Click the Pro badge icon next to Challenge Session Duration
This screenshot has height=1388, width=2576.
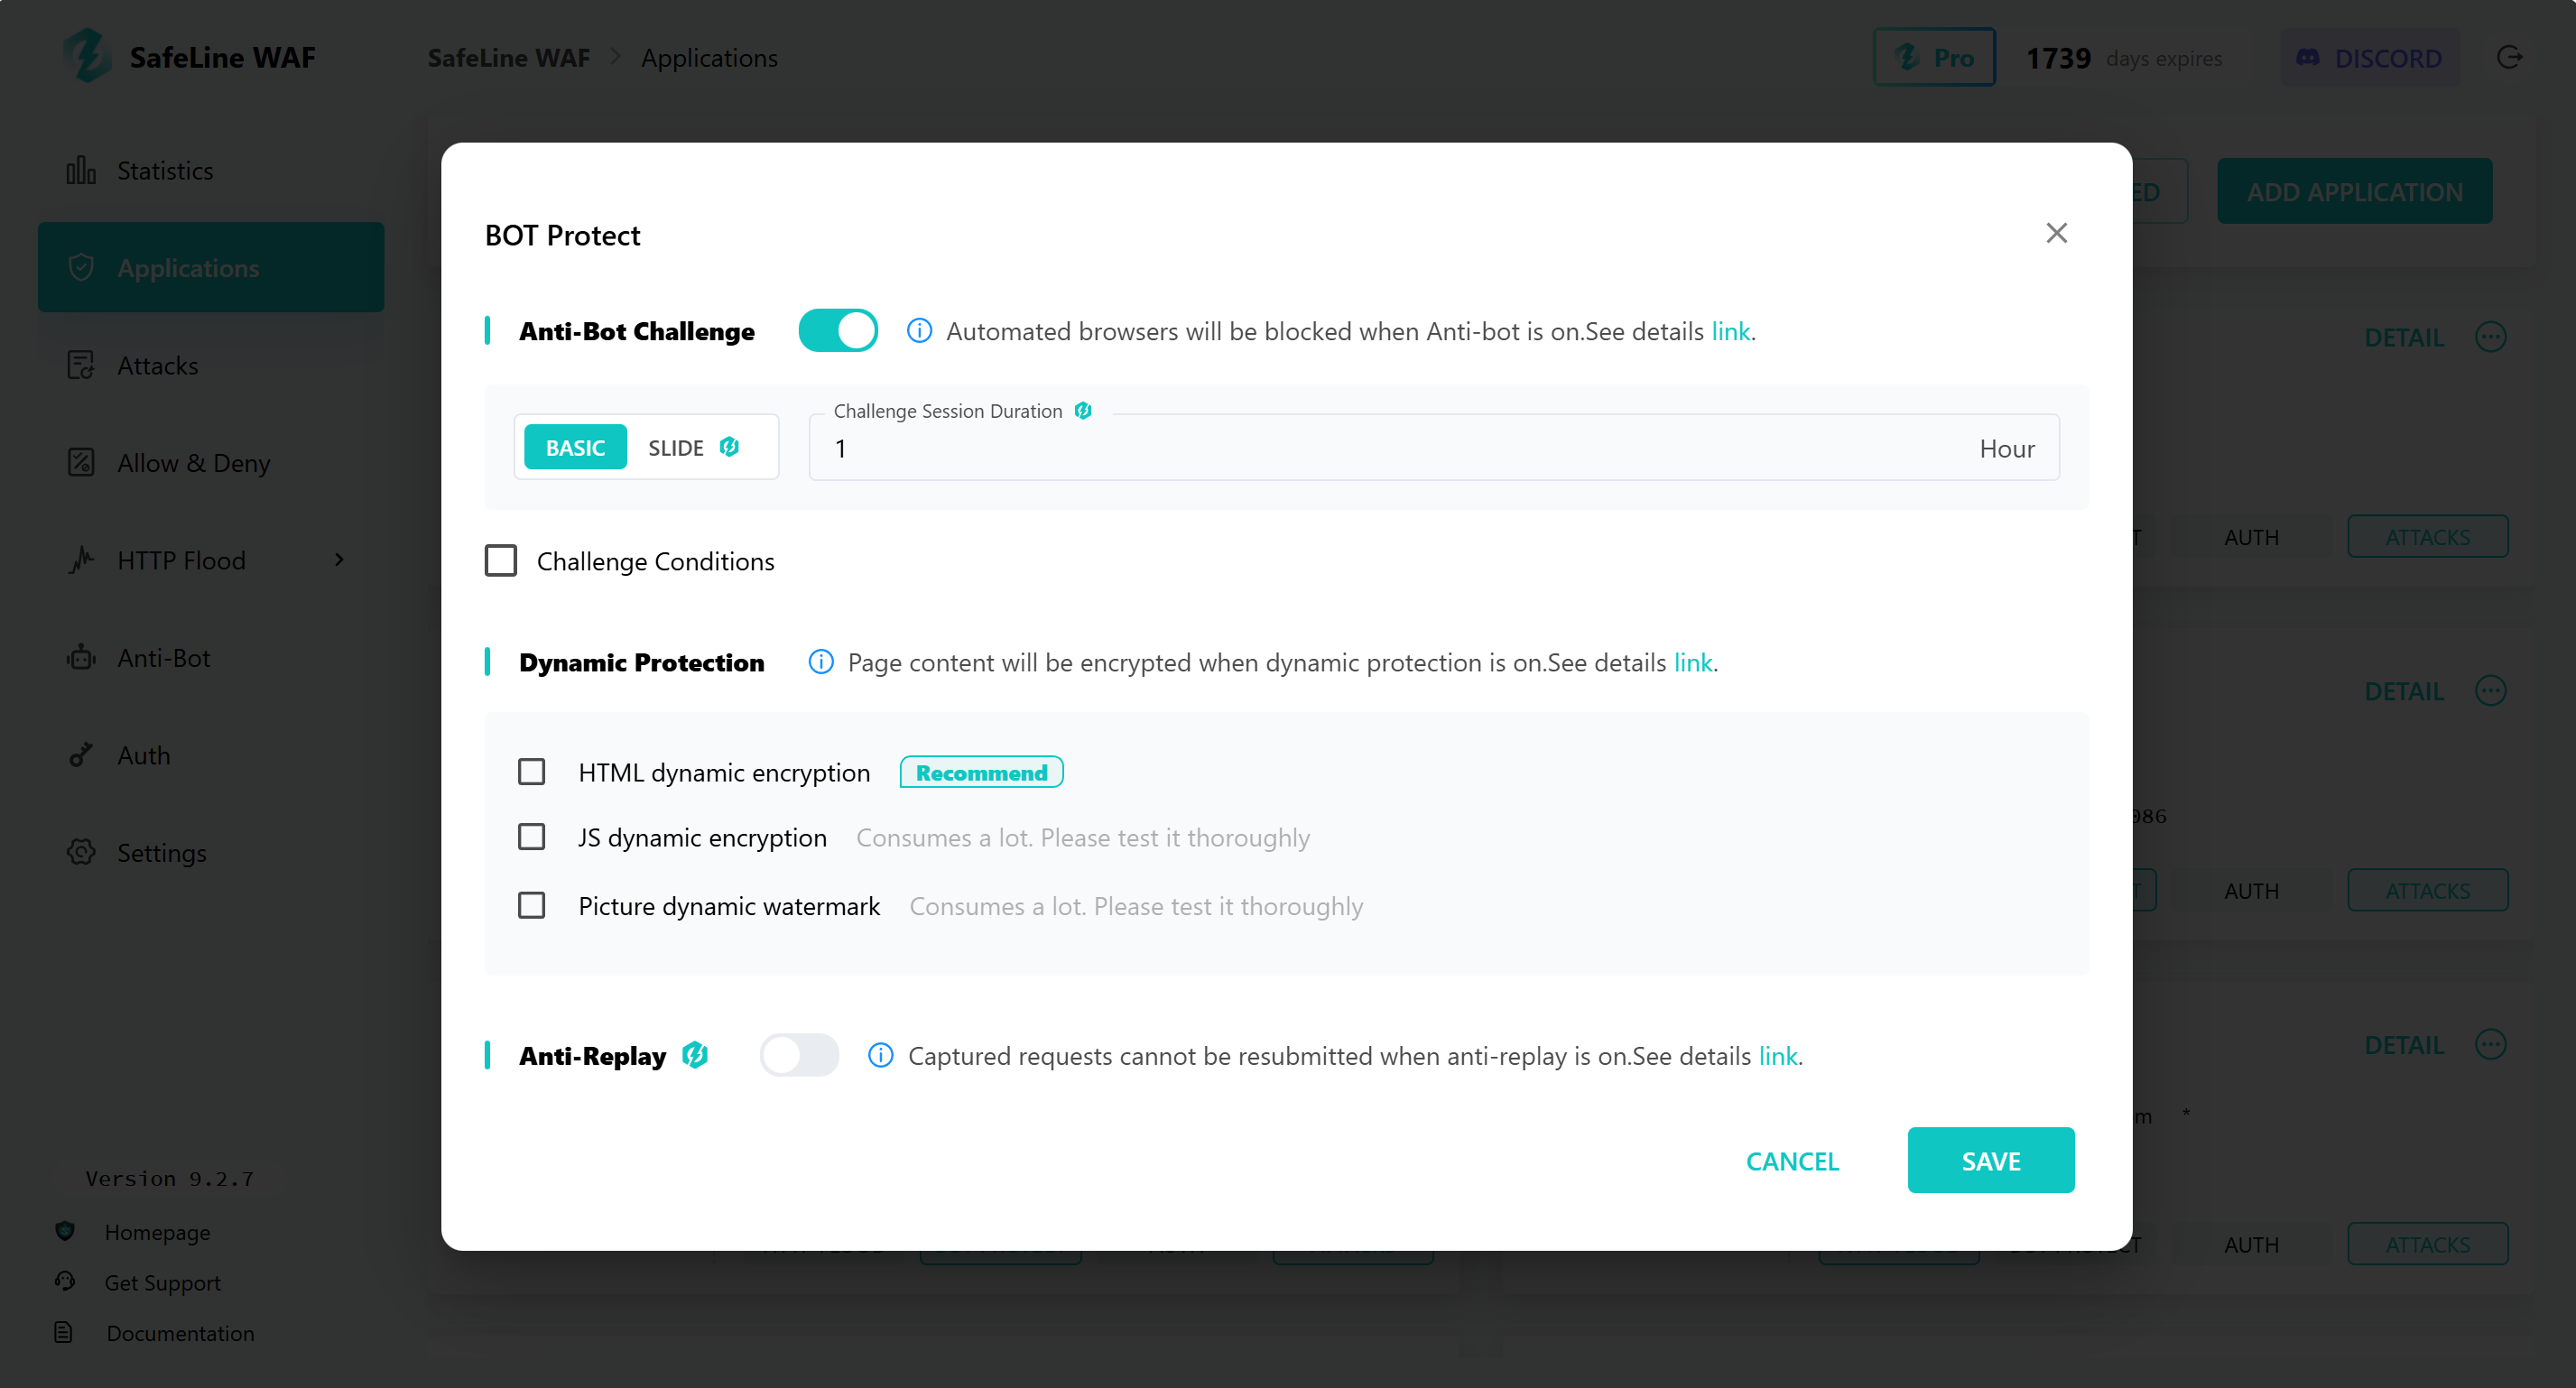click(1083, 411)
